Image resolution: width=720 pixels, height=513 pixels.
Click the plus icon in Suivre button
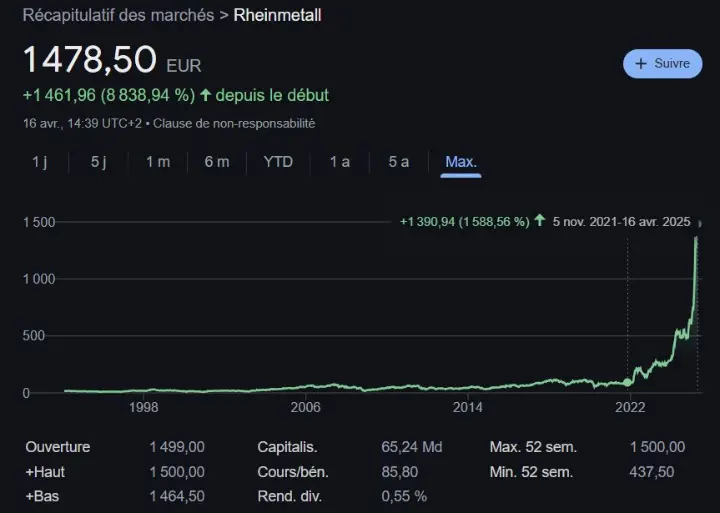(641, 63)
